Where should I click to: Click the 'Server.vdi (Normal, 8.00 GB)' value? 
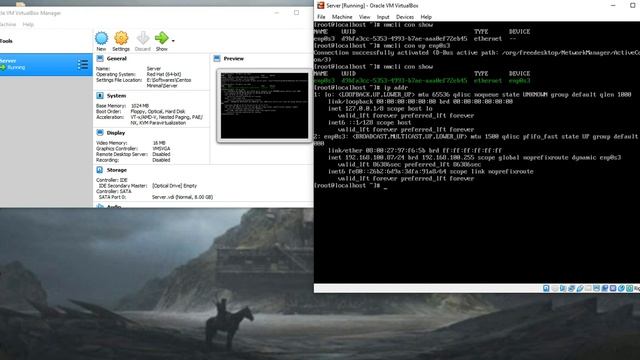point(182,197)
